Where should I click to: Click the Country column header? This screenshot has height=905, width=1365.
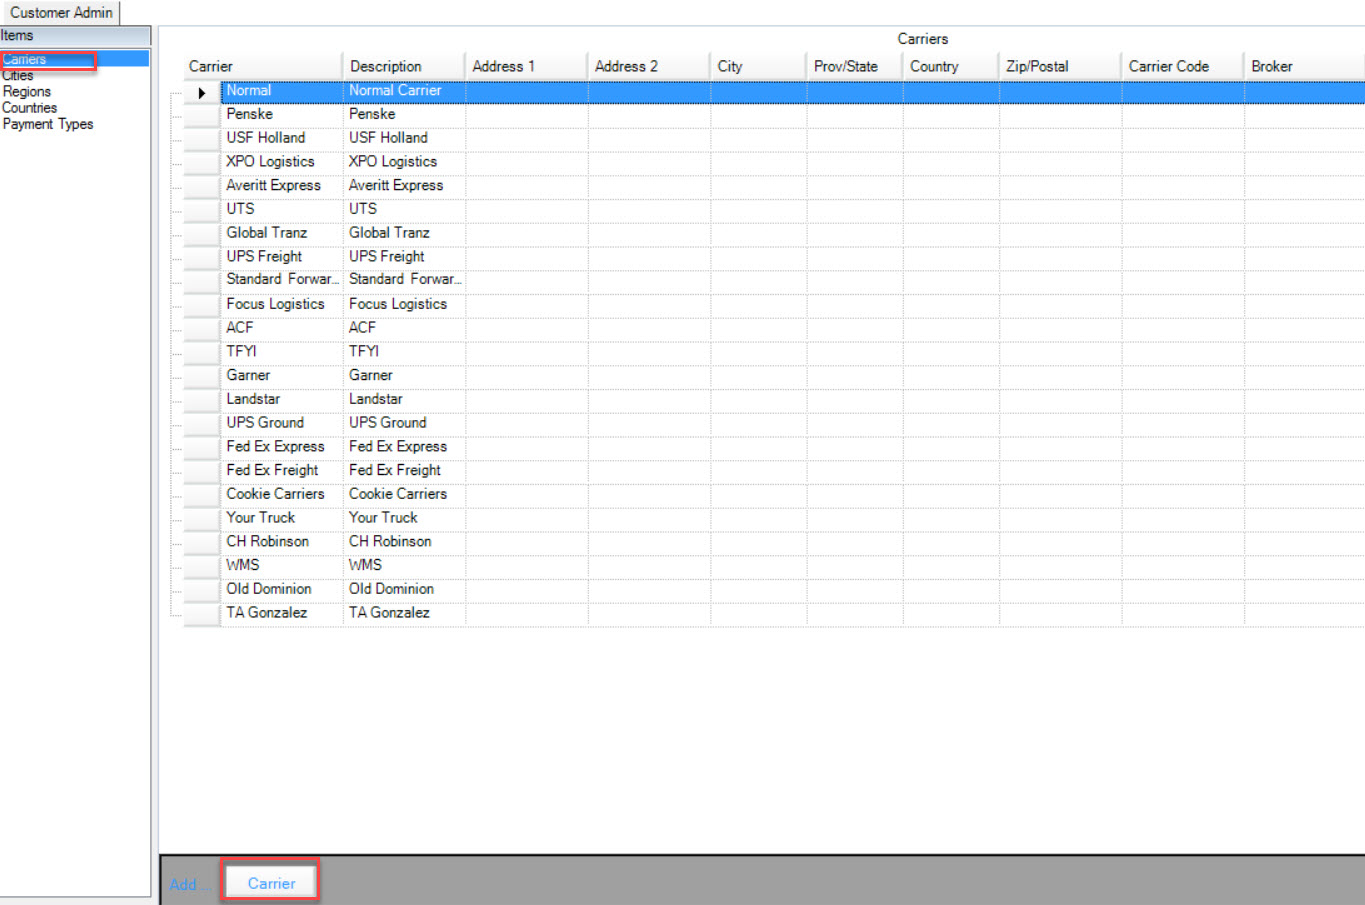951,66
